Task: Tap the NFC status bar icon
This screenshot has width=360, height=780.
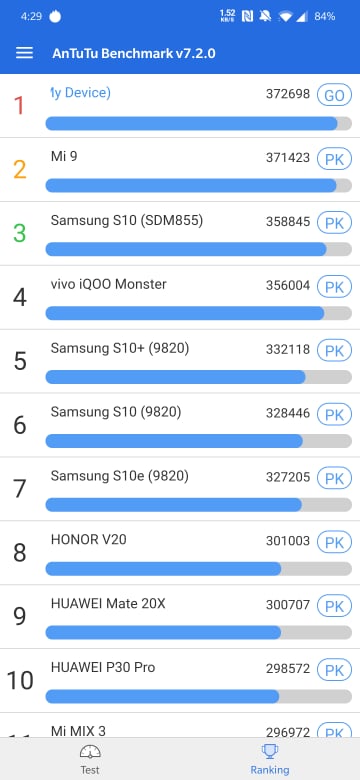Action: pos(247,16)
